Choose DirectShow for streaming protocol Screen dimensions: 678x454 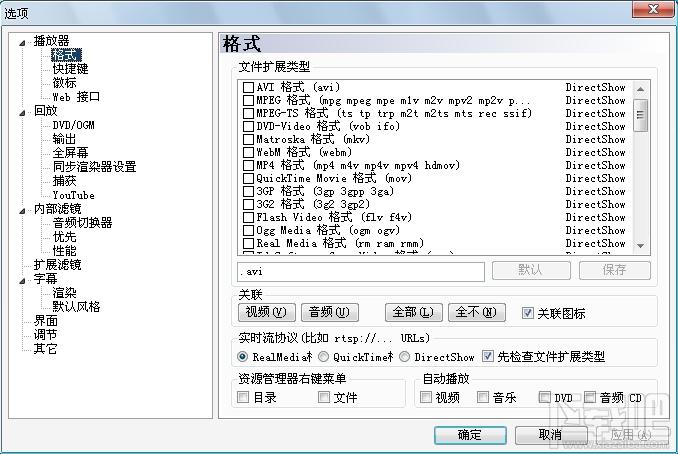click(404, 357)
